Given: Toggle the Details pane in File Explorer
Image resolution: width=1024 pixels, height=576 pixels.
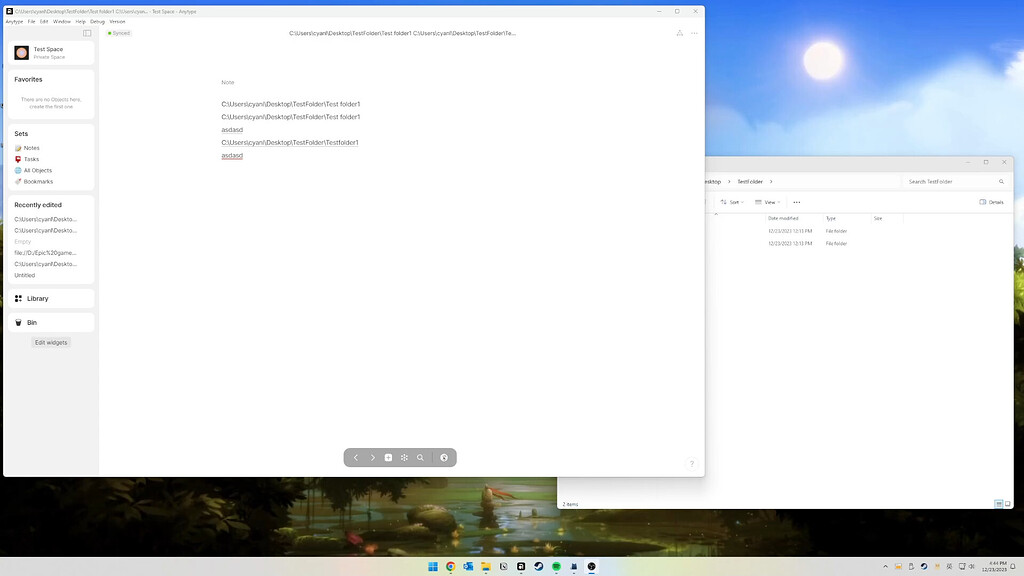Looking at the screenshot, I should [993, 201].
